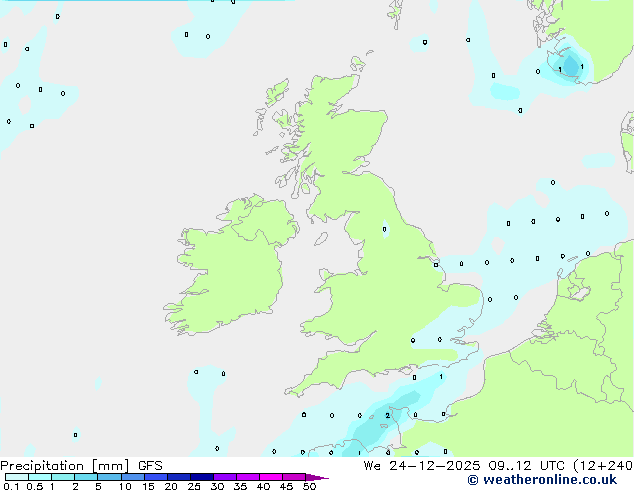Image resolution: width=634 pixels, height=490 pixels.
Task: Click the 'Precipitation [mm]' title text
Action: pyautogui.click(x=65, y=466)
